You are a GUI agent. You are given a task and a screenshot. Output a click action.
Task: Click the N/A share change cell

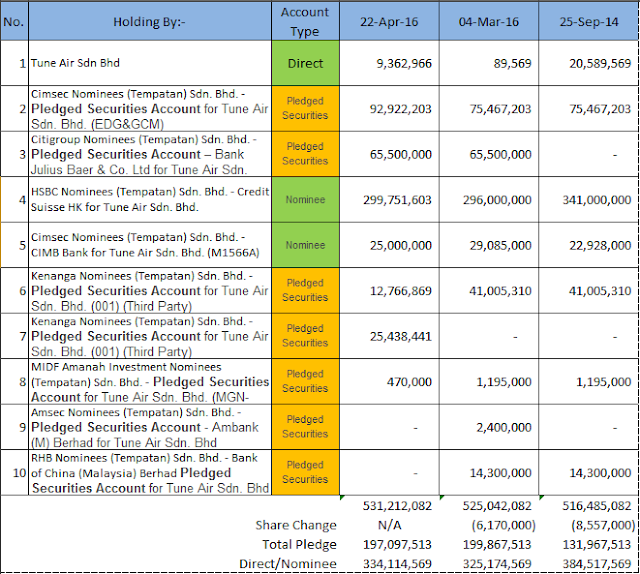pyautogui.click(x=389, y=525)
